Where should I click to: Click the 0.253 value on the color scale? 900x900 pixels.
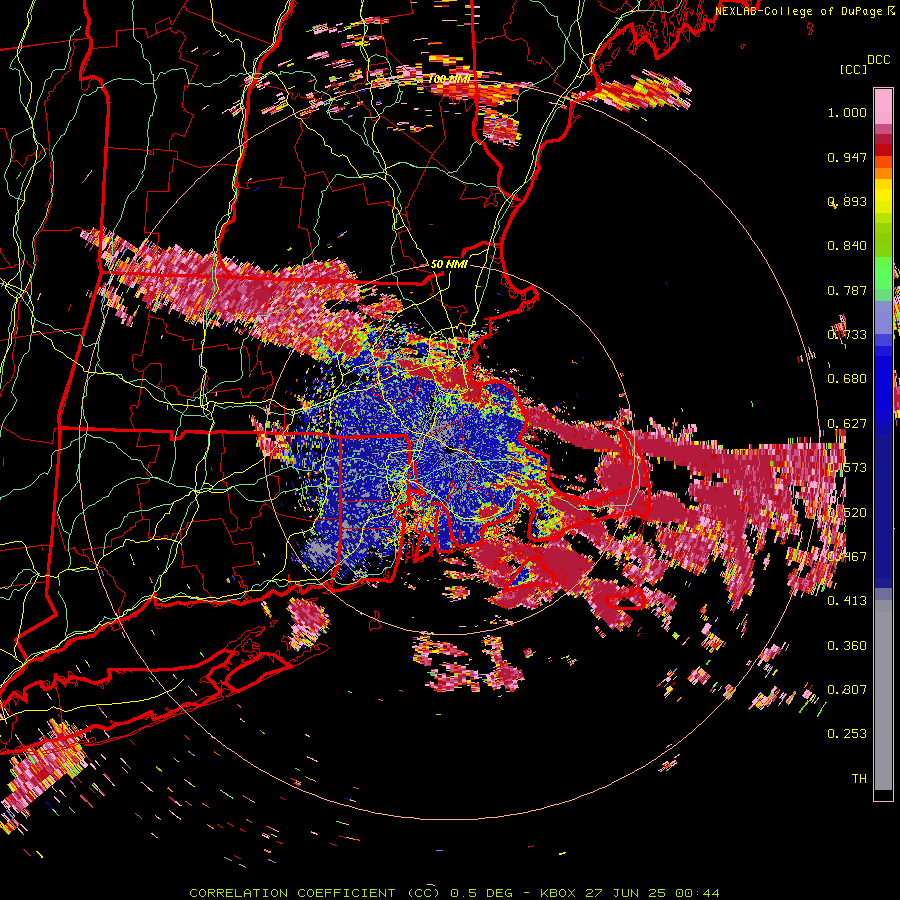coord(847,734)
